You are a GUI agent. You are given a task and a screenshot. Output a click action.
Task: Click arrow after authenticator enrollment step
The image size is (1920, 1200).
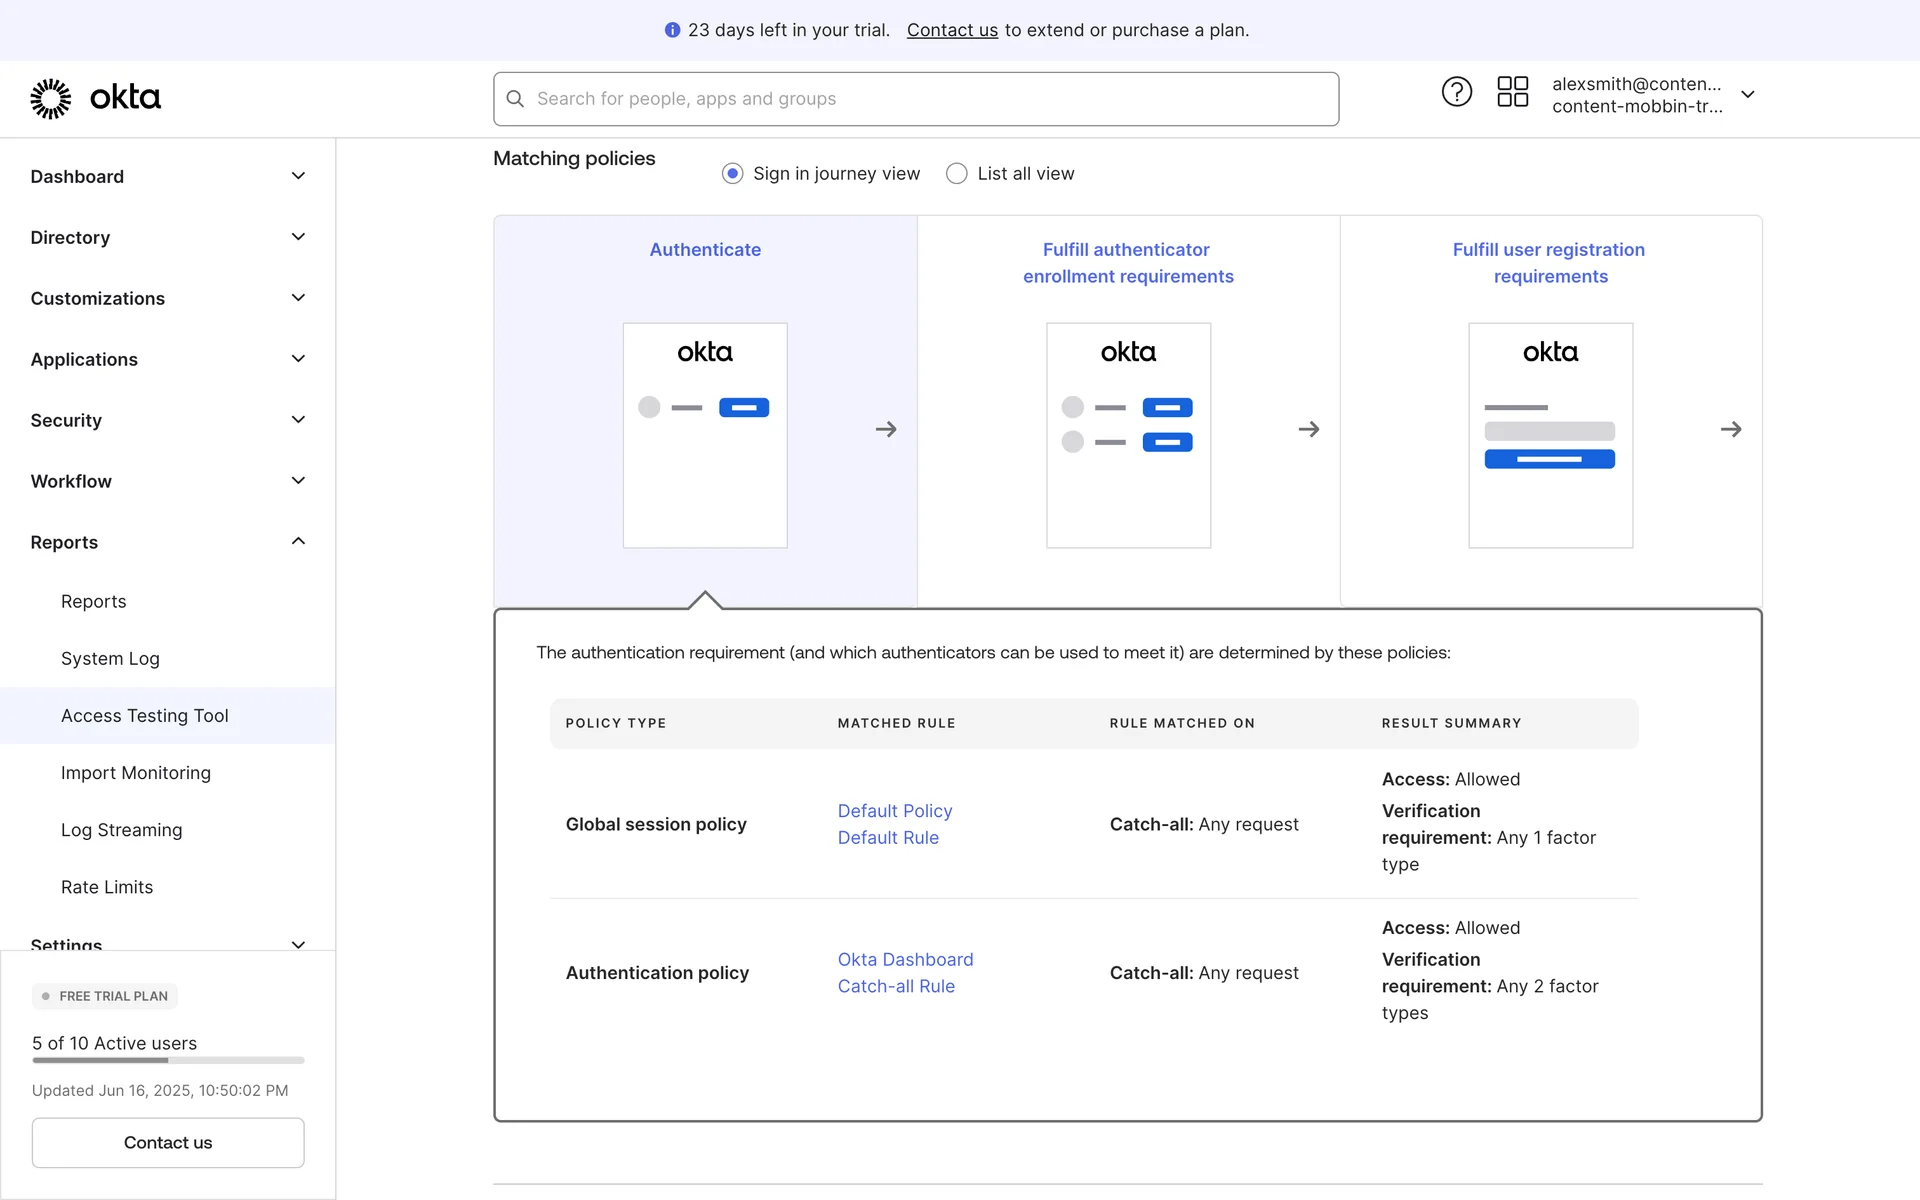[x=1309, y=429]
